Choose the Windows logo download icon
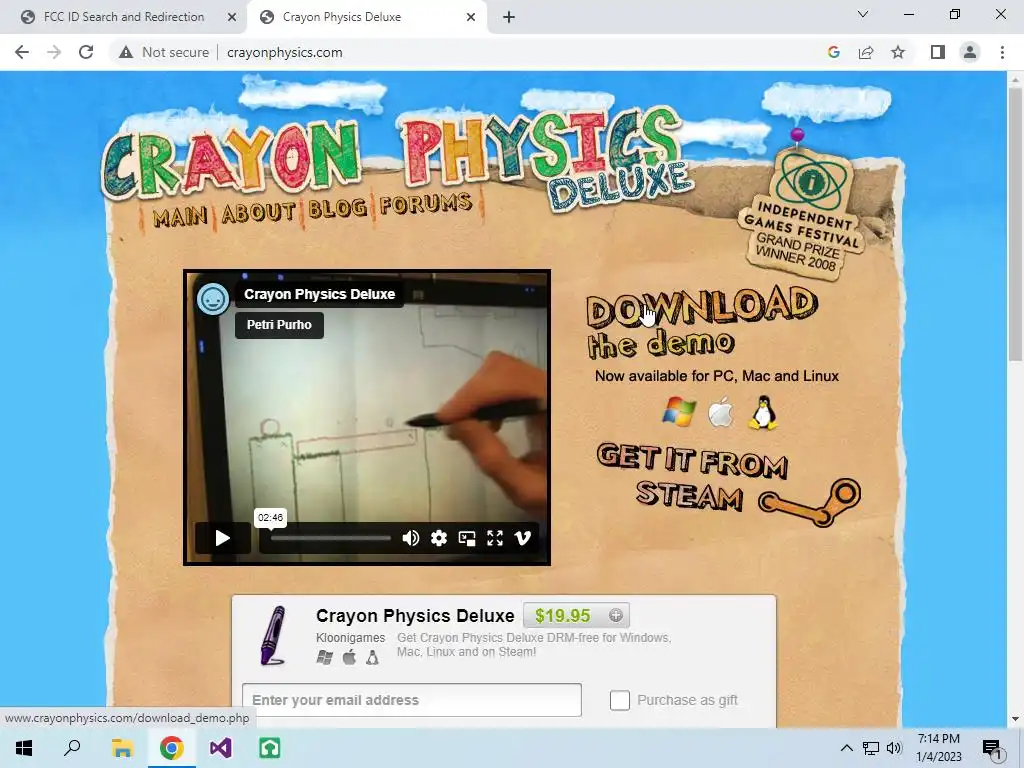 point(679,413)
